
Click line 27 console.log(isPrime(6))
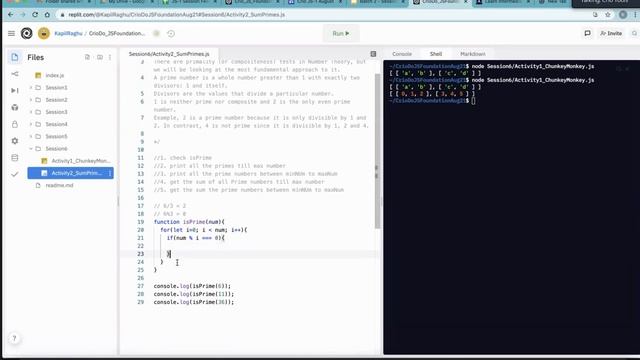coord(192,286)
